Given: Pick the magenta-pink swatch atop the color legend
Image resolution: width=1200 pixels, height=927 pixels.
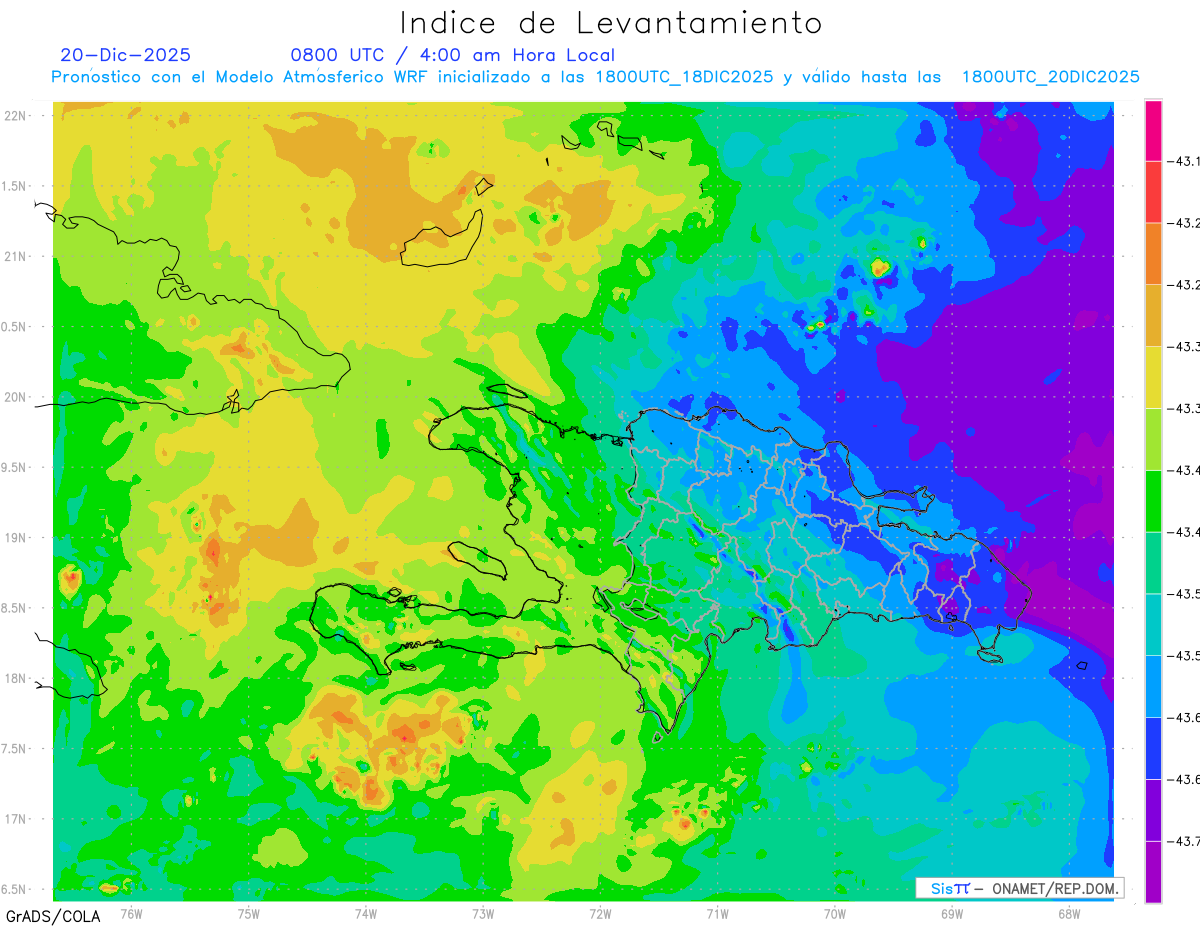Looking at the screenshot, I should (x=1153, y=130).
